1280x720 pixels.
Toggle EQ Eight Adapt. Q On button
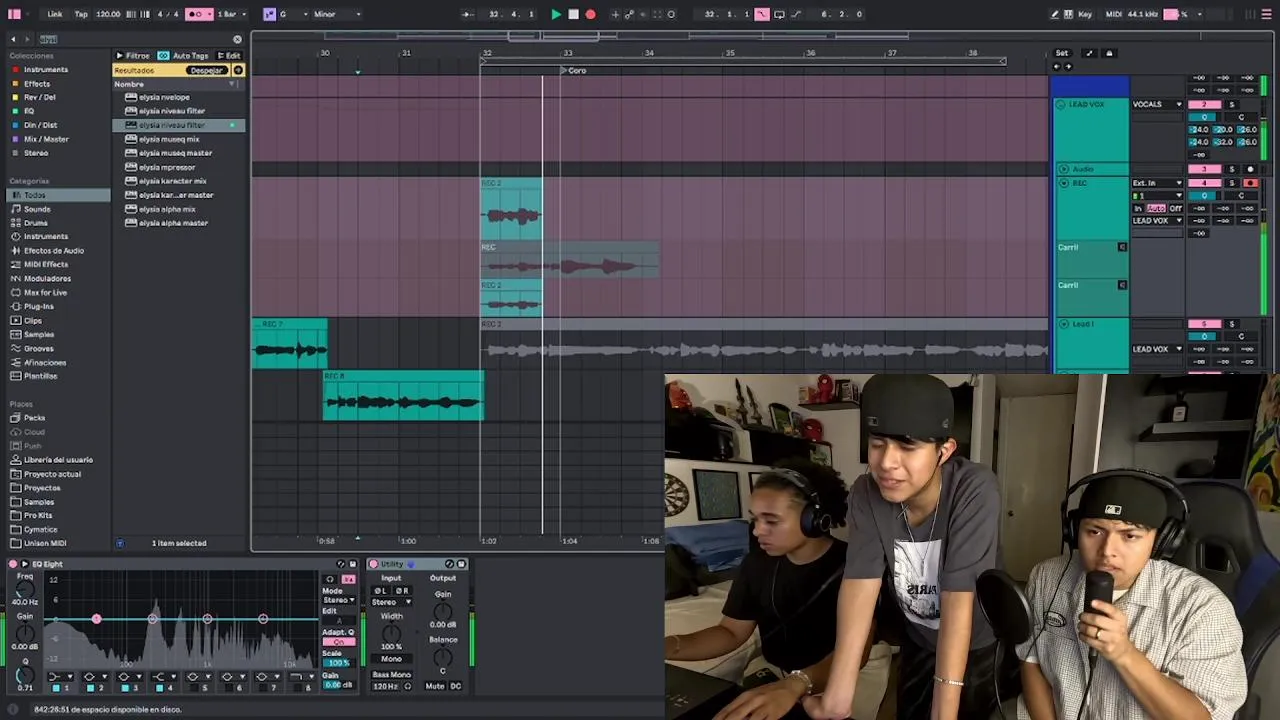(338, 642)
